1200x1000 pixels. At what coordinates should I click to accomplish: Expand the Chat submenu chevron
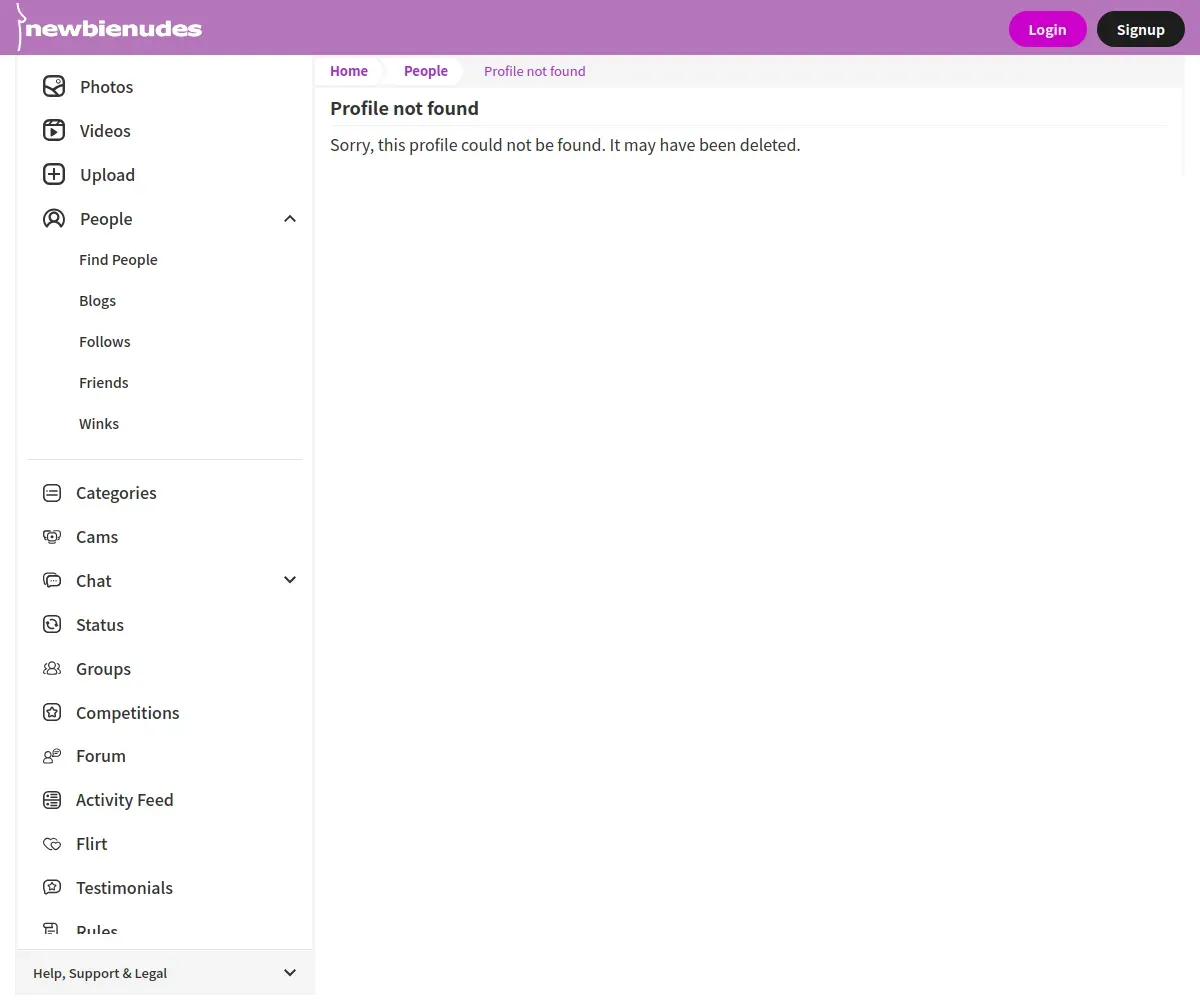[290, 580]
